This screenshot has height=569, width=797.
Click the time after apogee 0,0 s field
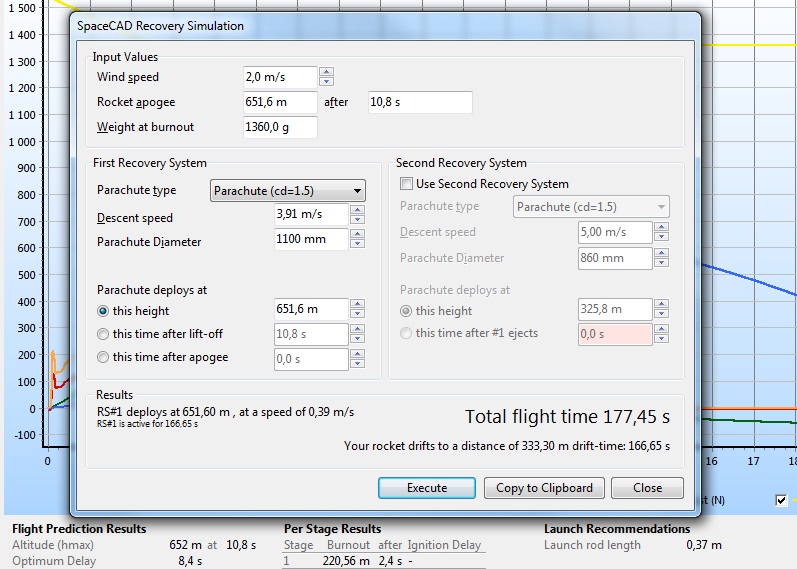point(311,359)
